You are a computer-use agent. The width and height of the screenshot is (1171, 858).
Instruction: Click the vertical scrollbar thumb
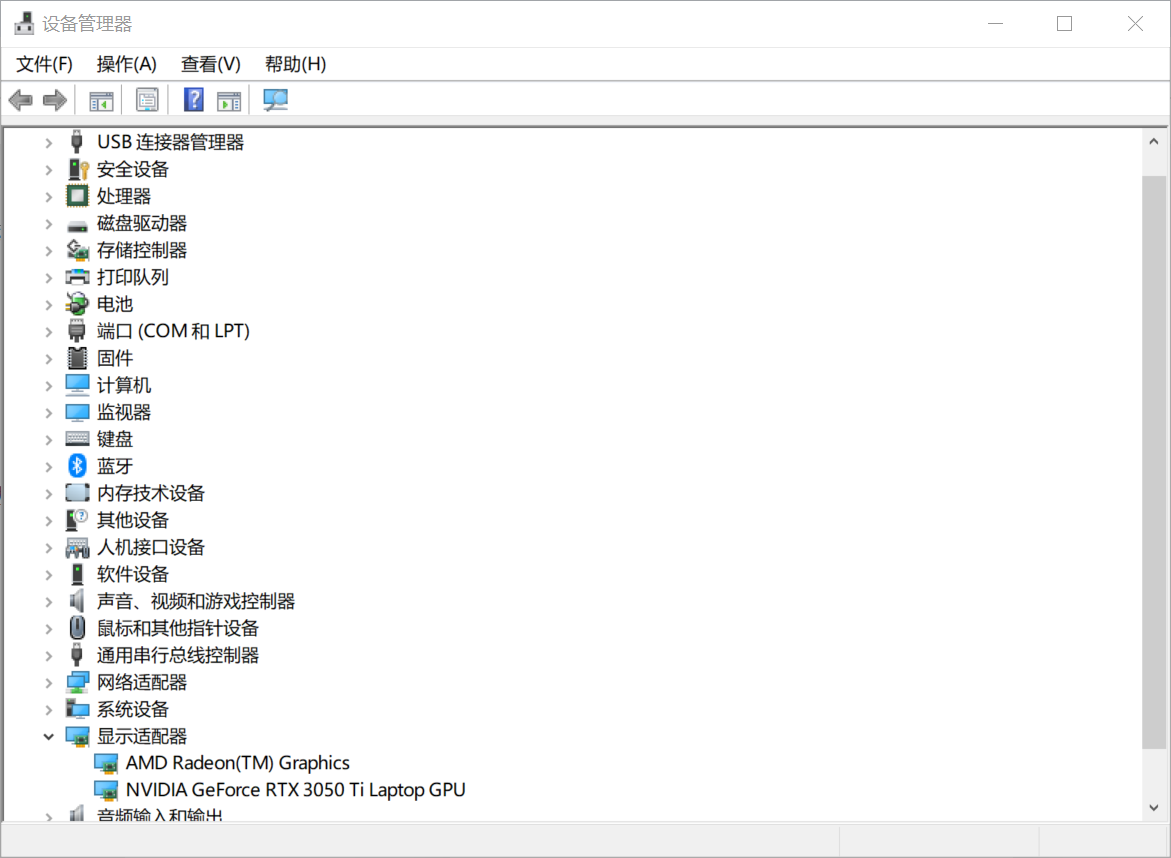coord(1154,461)
